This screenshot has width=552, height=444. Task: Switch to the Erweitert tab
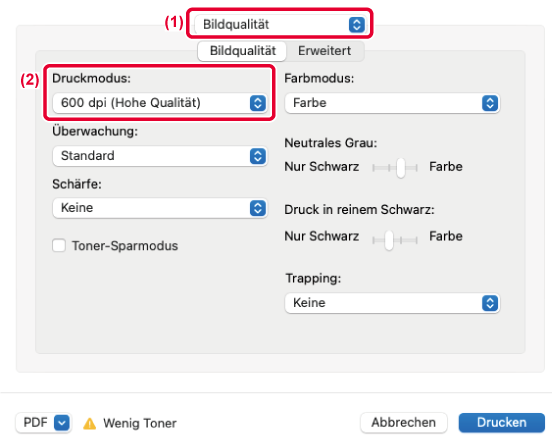click(325, 51)
